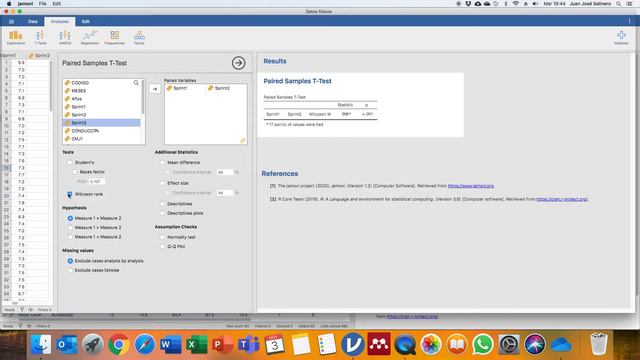Collapse the options panel with the arrow button
Viewport: 640px width, 360px height.
[x=238, y=63]
